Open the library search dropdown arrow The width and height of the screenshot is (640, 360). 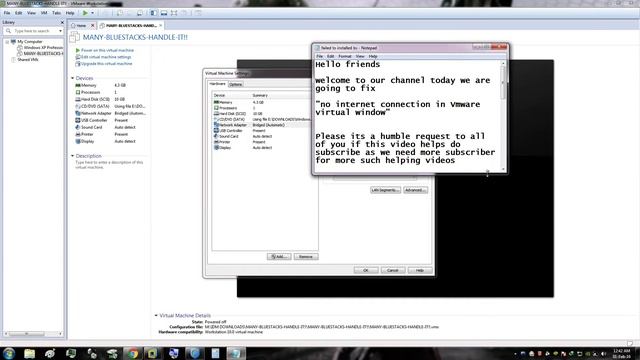[60, 31]
